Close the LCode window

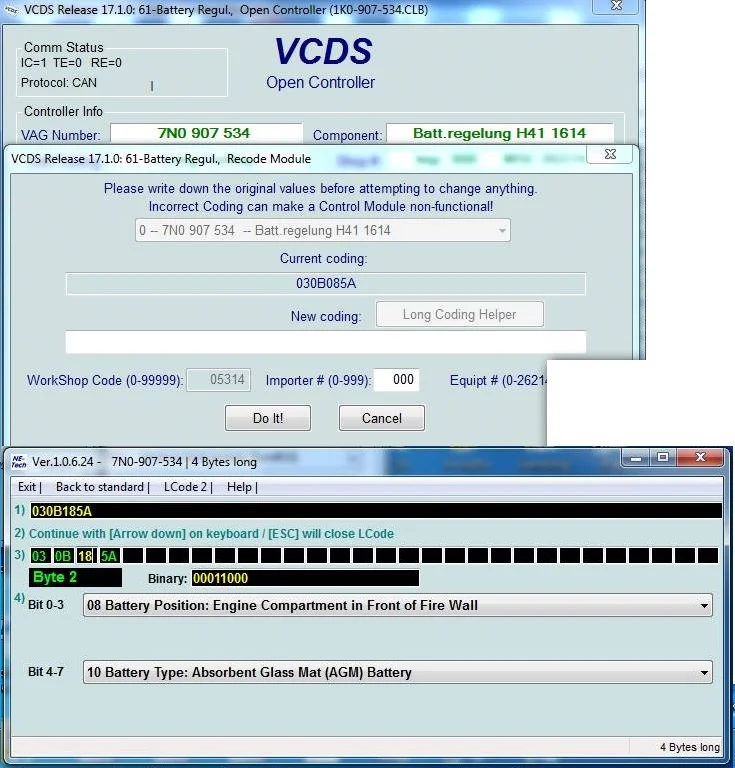coord(700,458)
